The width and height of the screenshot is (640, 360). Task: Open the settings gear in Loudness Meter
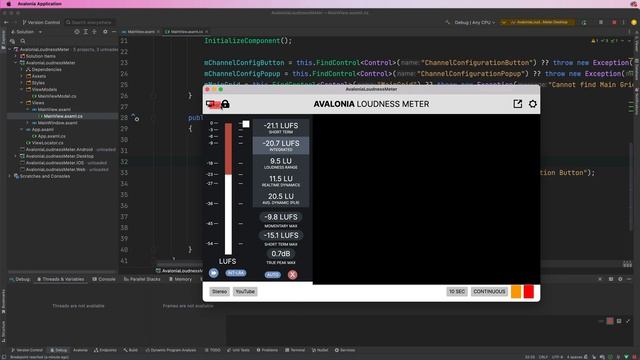(x=533, y=104)
